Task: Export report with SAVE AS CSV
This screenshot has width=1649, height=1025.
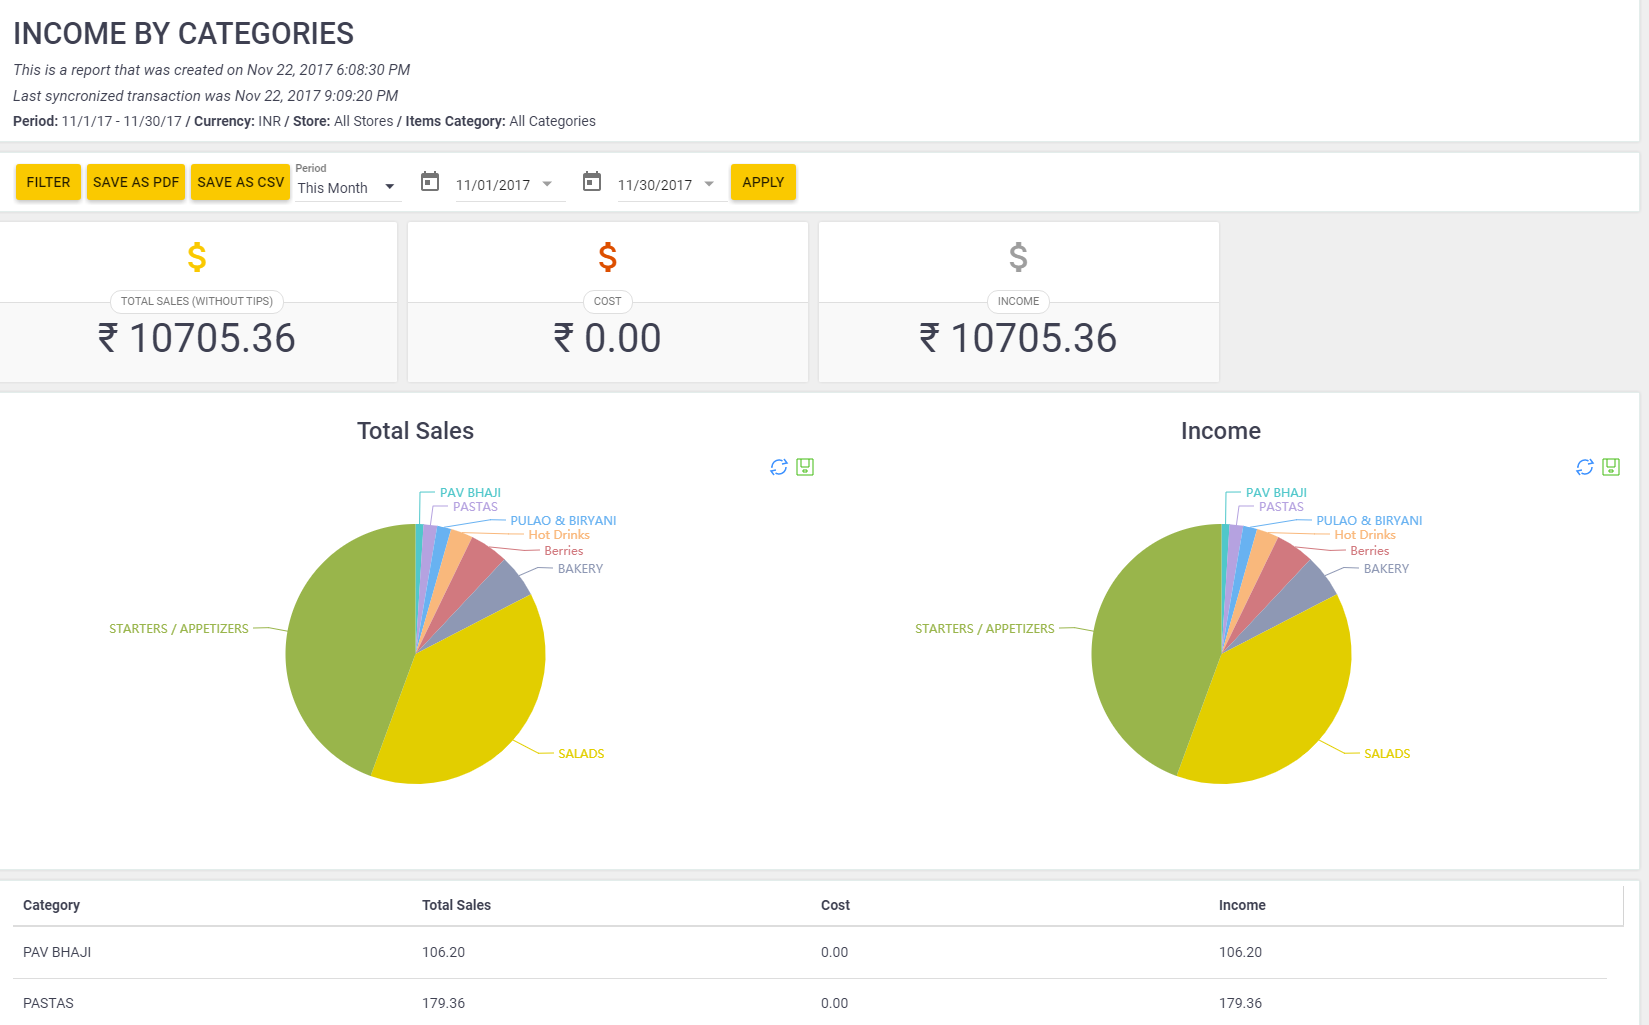Action: click(240, 182)
